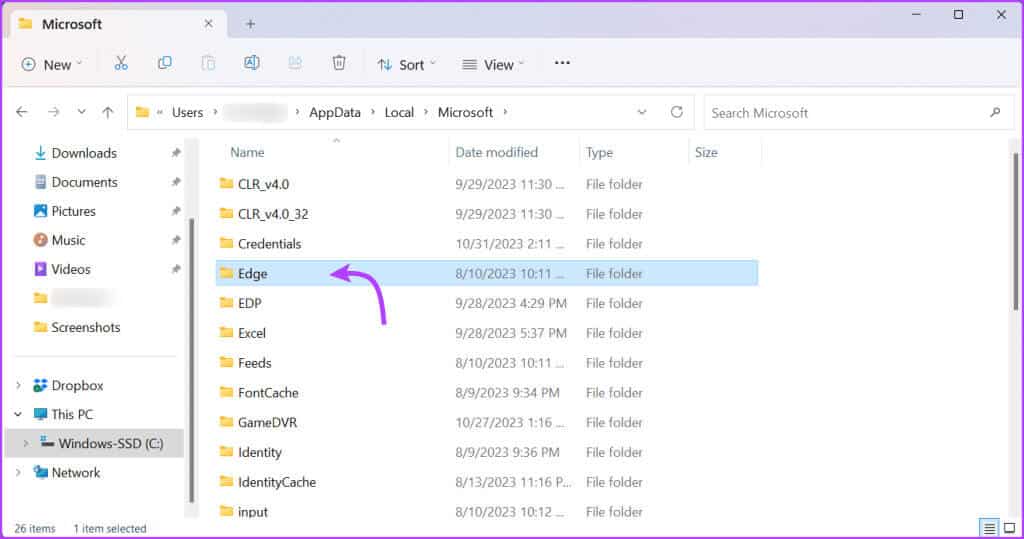Go back with the left arrow
Image resolution: width=1024 pixels, height=539 pixels.
pos(22,112)
